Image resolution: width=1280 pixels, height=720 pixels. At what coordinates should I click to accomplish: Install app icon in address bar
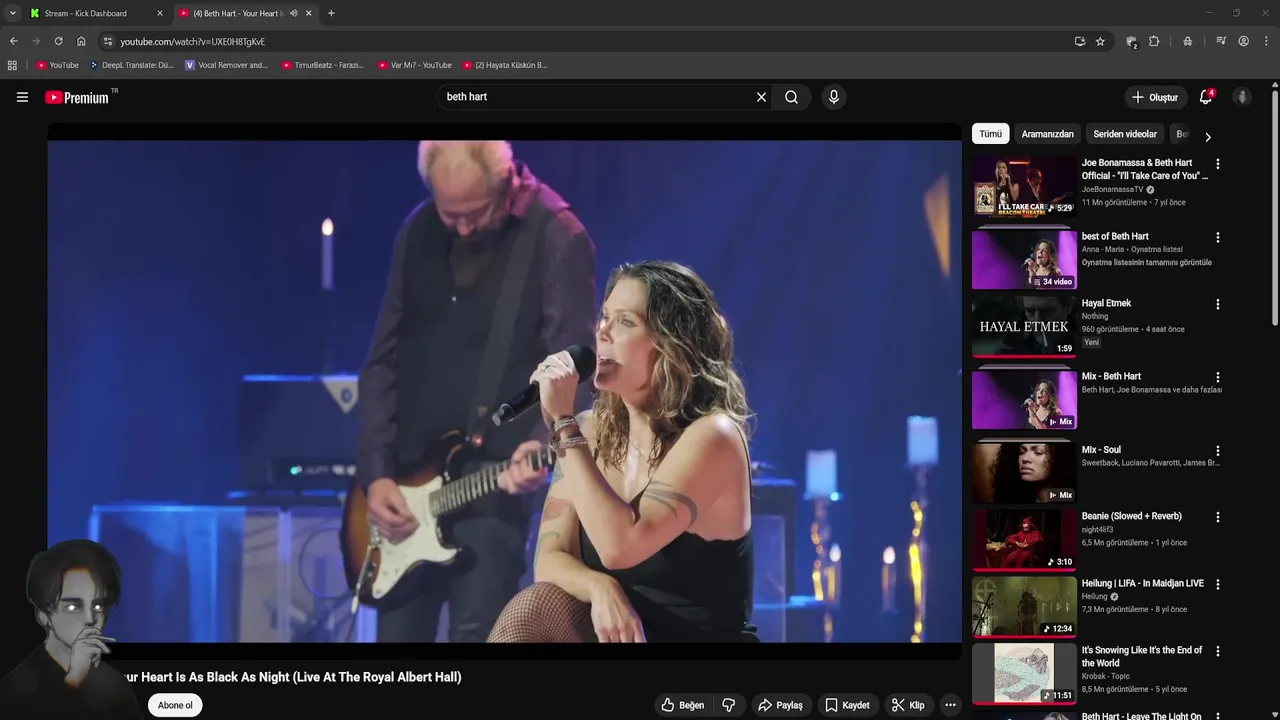click(x=1080, y=41)
